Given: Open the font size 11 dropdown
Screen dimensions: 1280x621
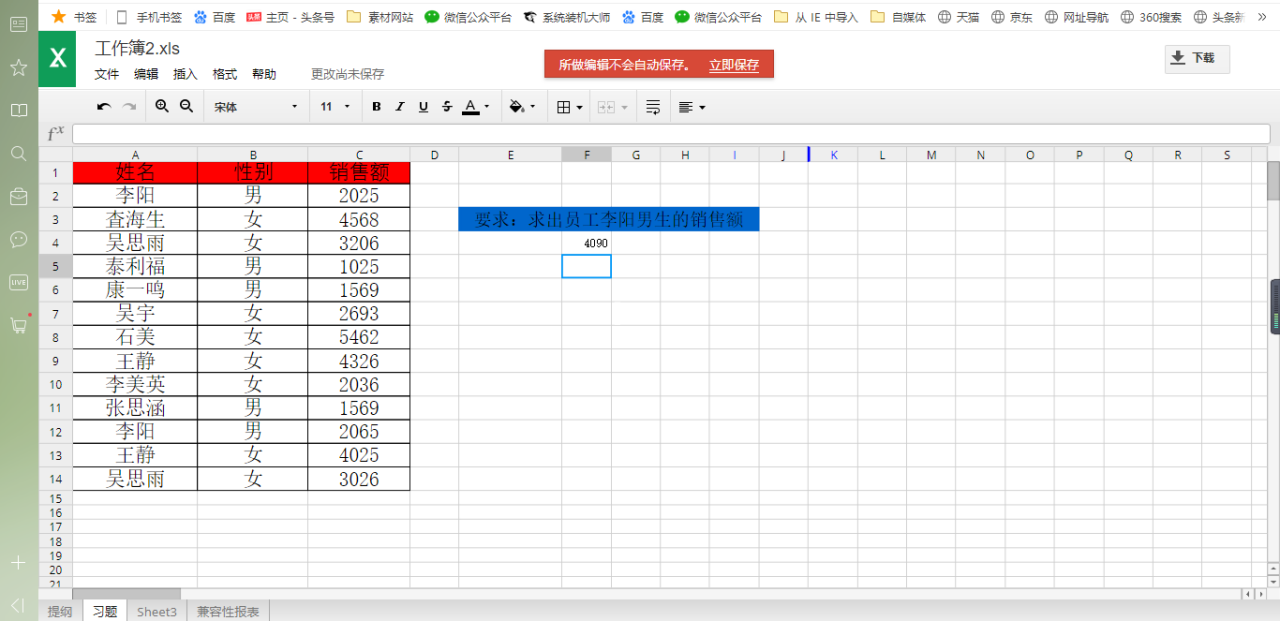Looking at the screenshot, I should (x=336, y=107).
